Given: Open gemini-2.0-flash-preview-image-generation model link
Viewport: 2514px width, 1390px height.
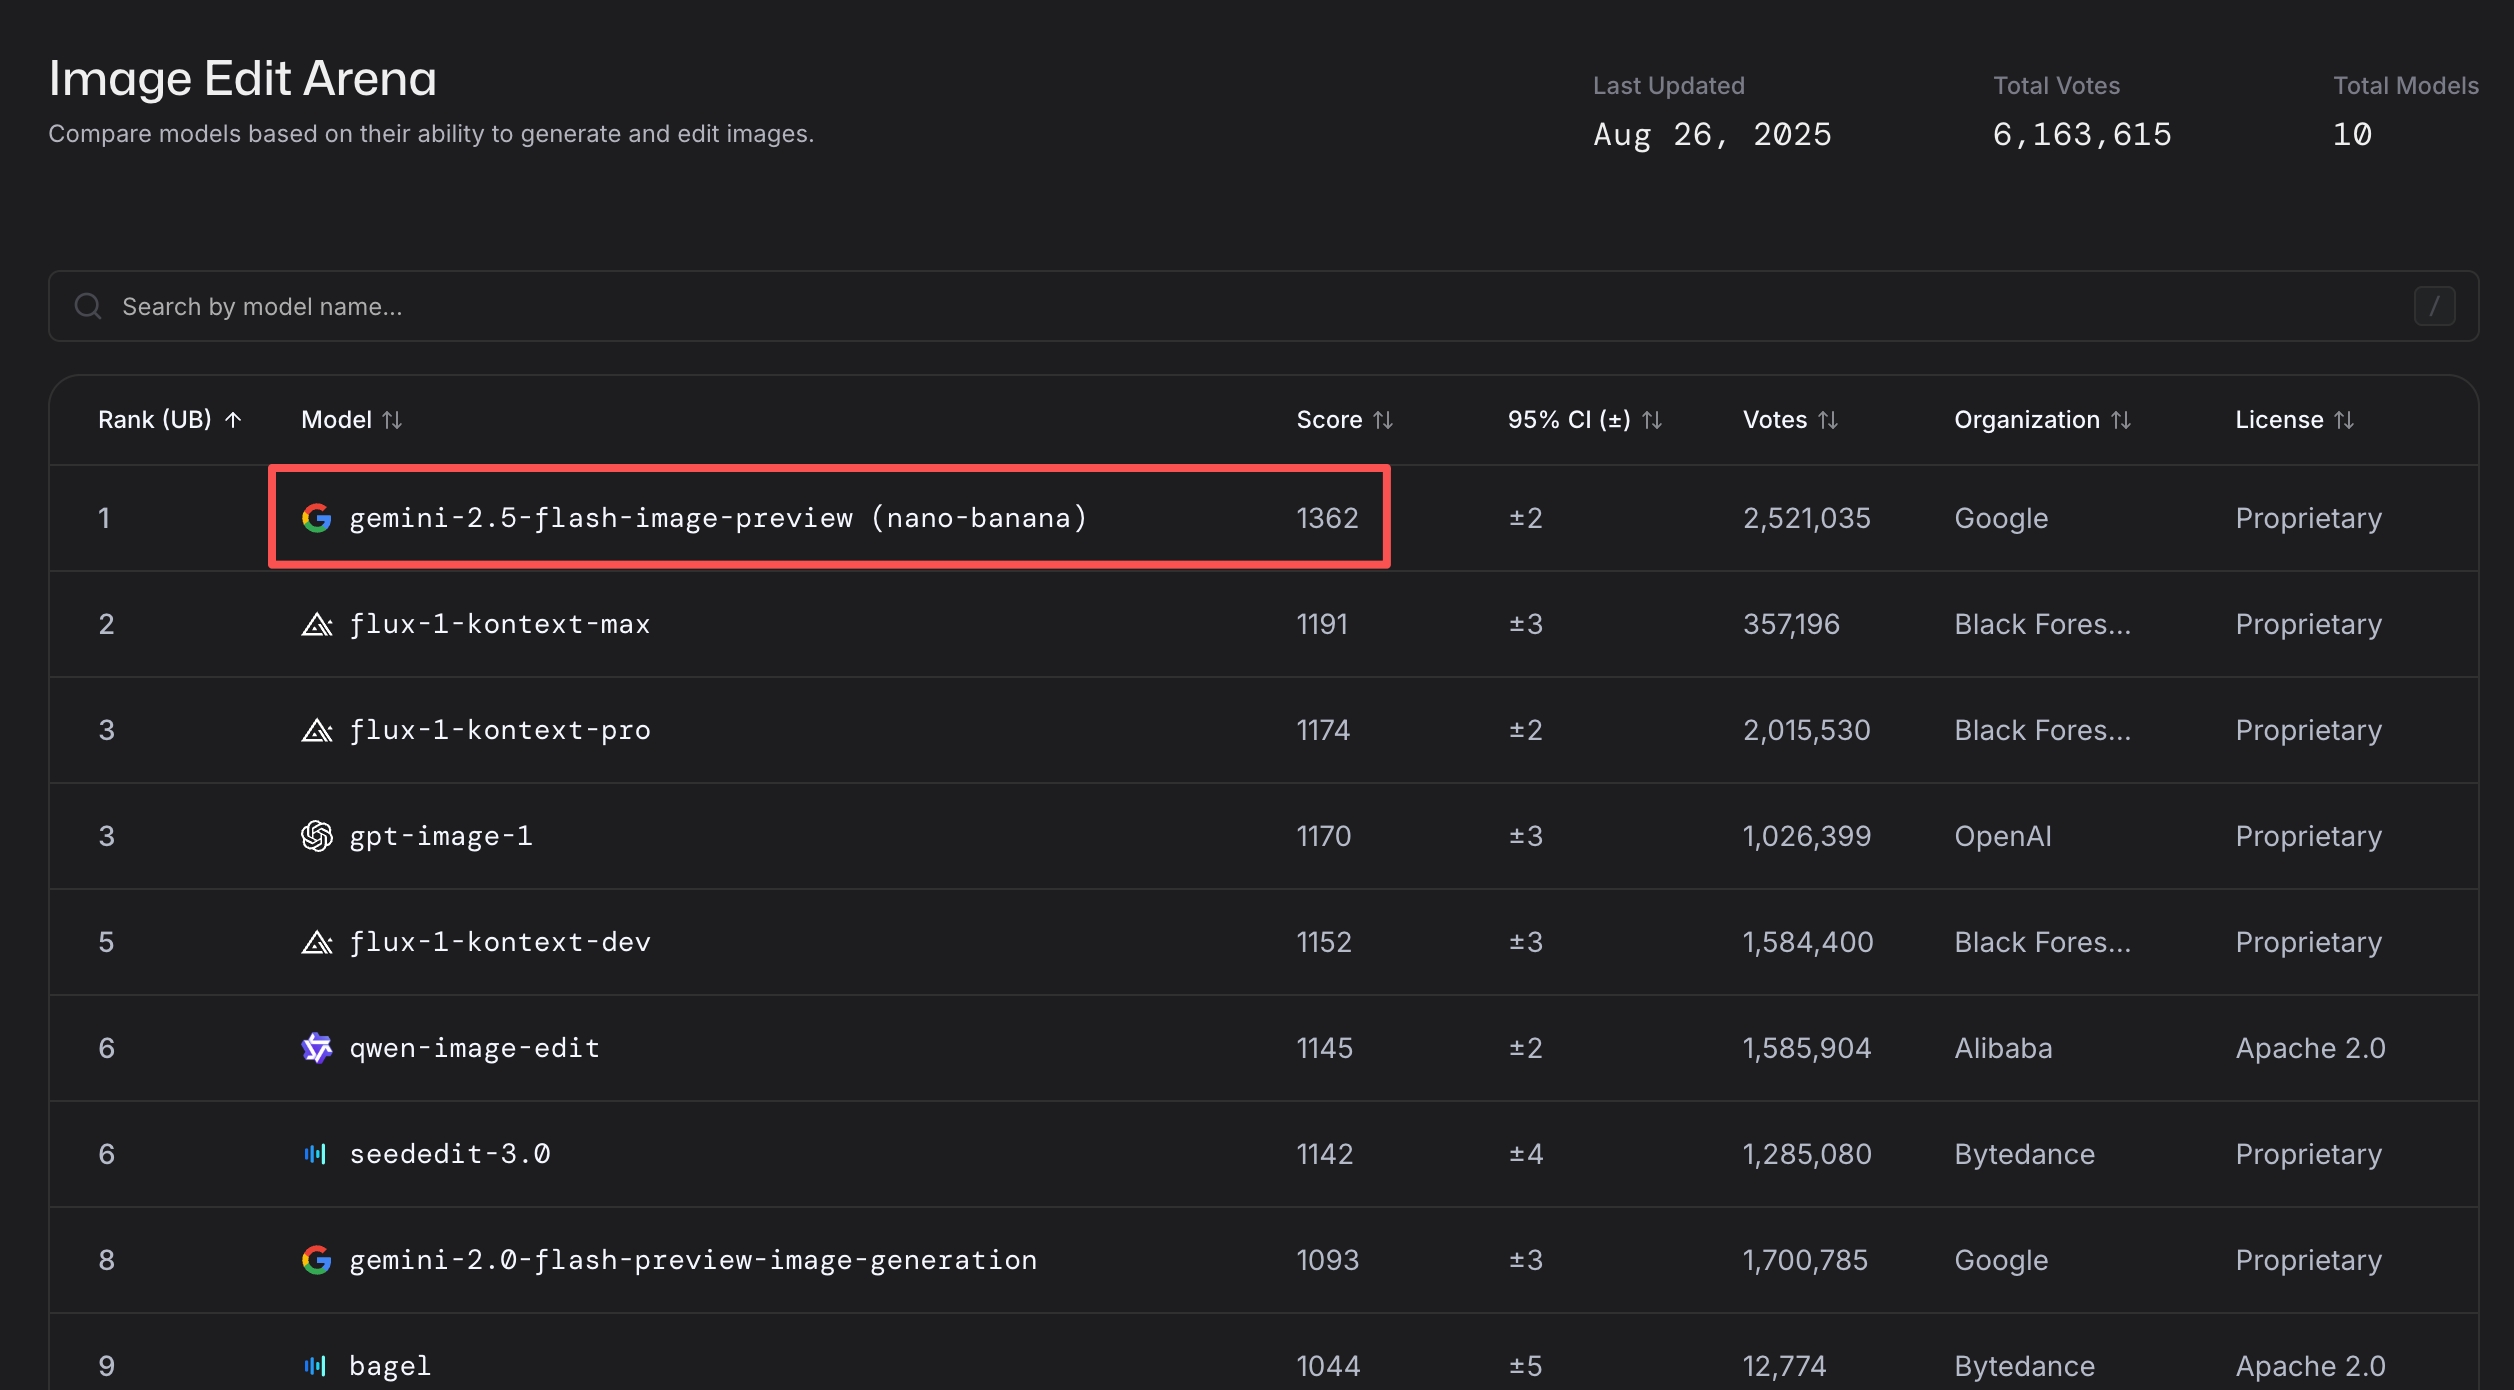Looking at the screenshot, I should click(x=693, y=1260).
